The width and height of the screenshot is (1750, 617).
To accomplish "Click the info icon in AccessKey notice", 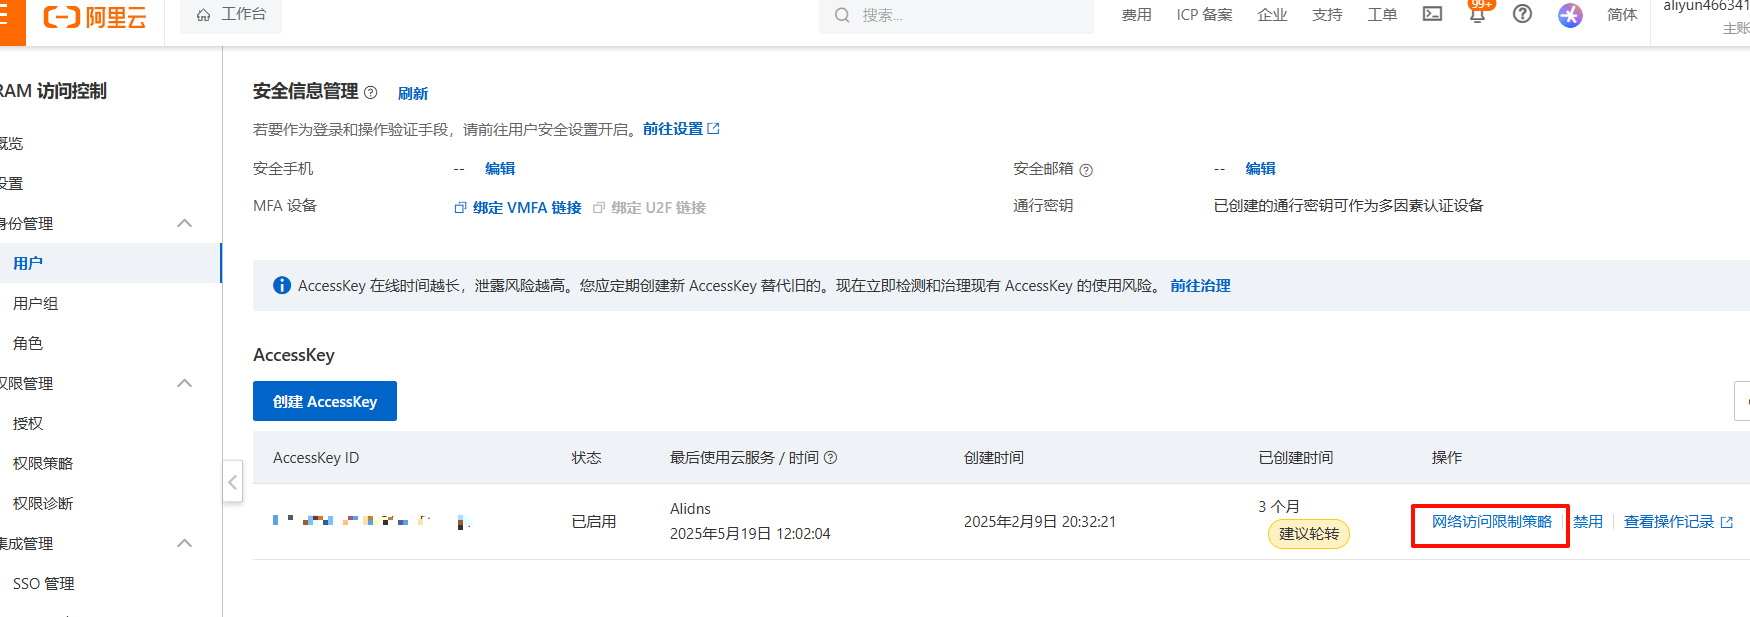I will click(x=282, y=286).
